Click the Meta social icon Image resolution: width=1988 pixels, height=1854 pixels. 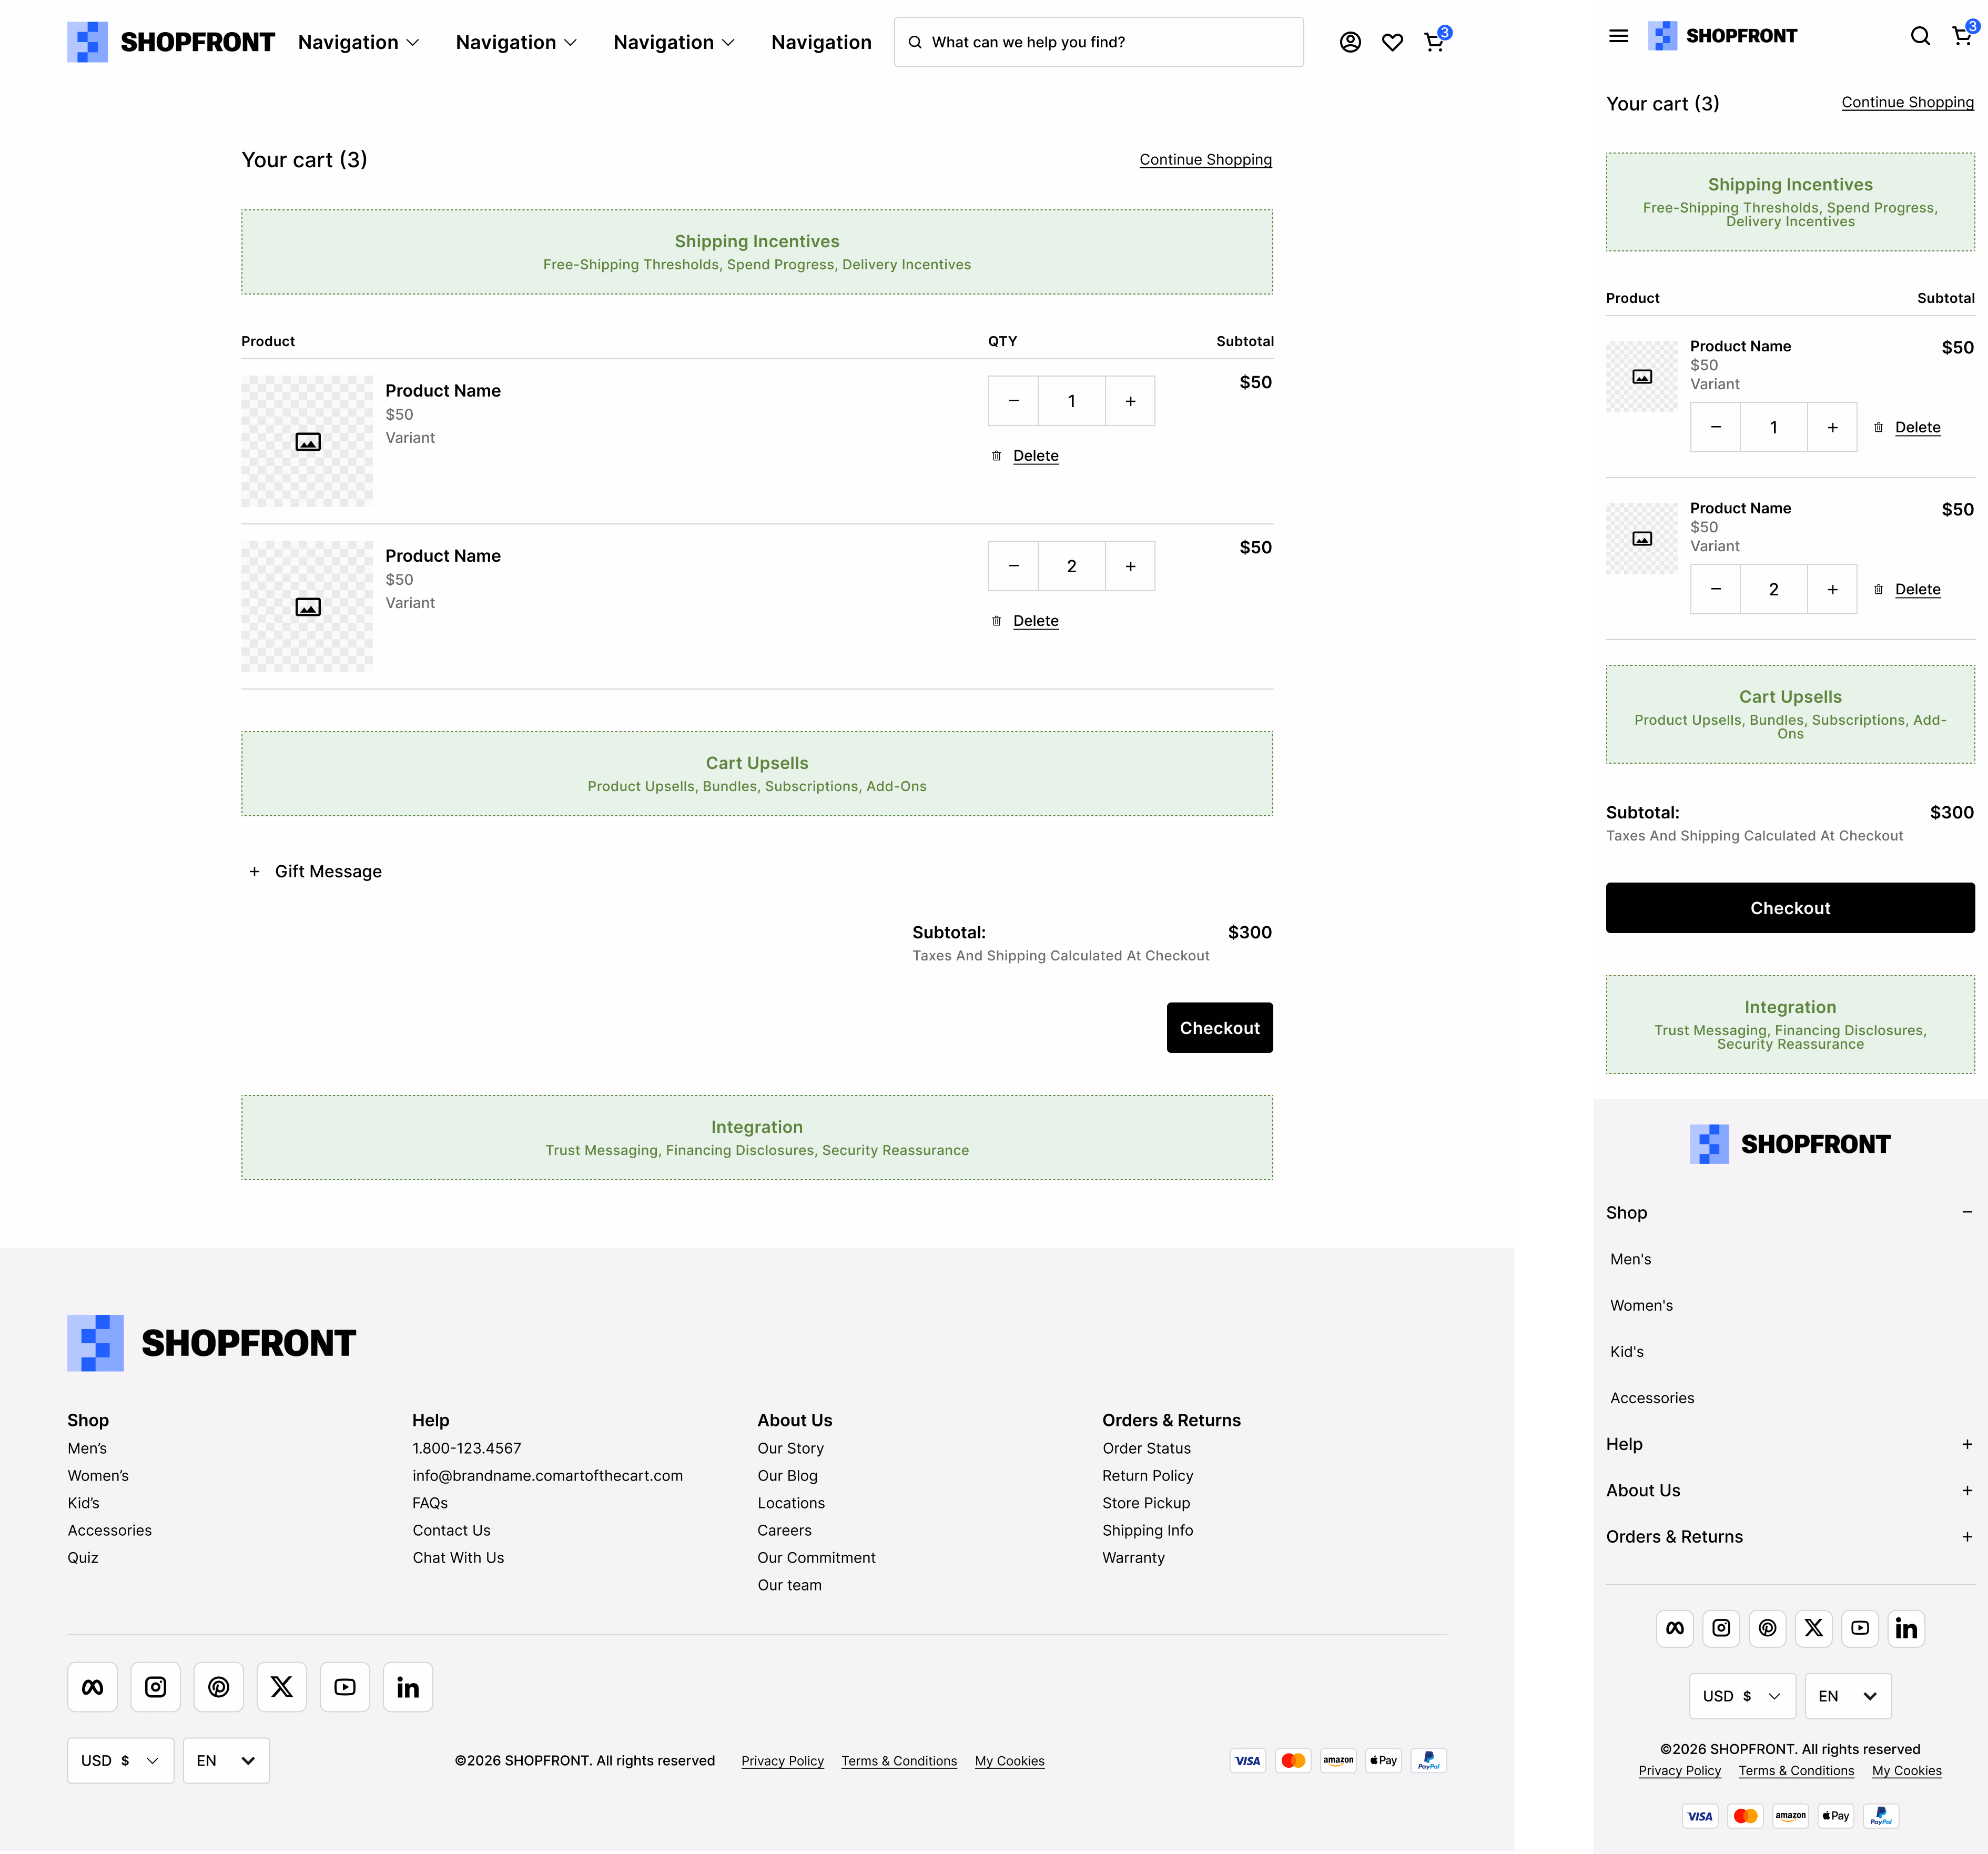92,1687
